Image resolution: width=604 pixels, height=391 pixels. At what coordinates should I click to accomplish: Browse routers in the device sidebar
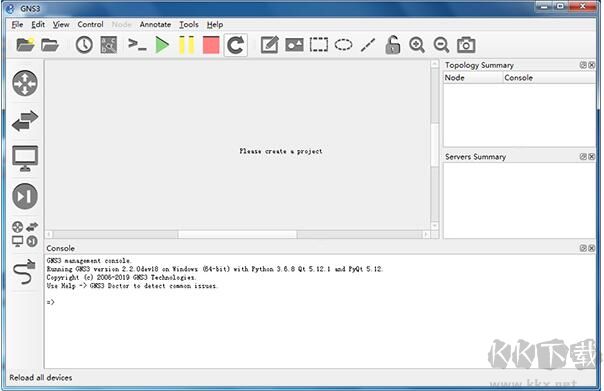[x=25, y=83]
